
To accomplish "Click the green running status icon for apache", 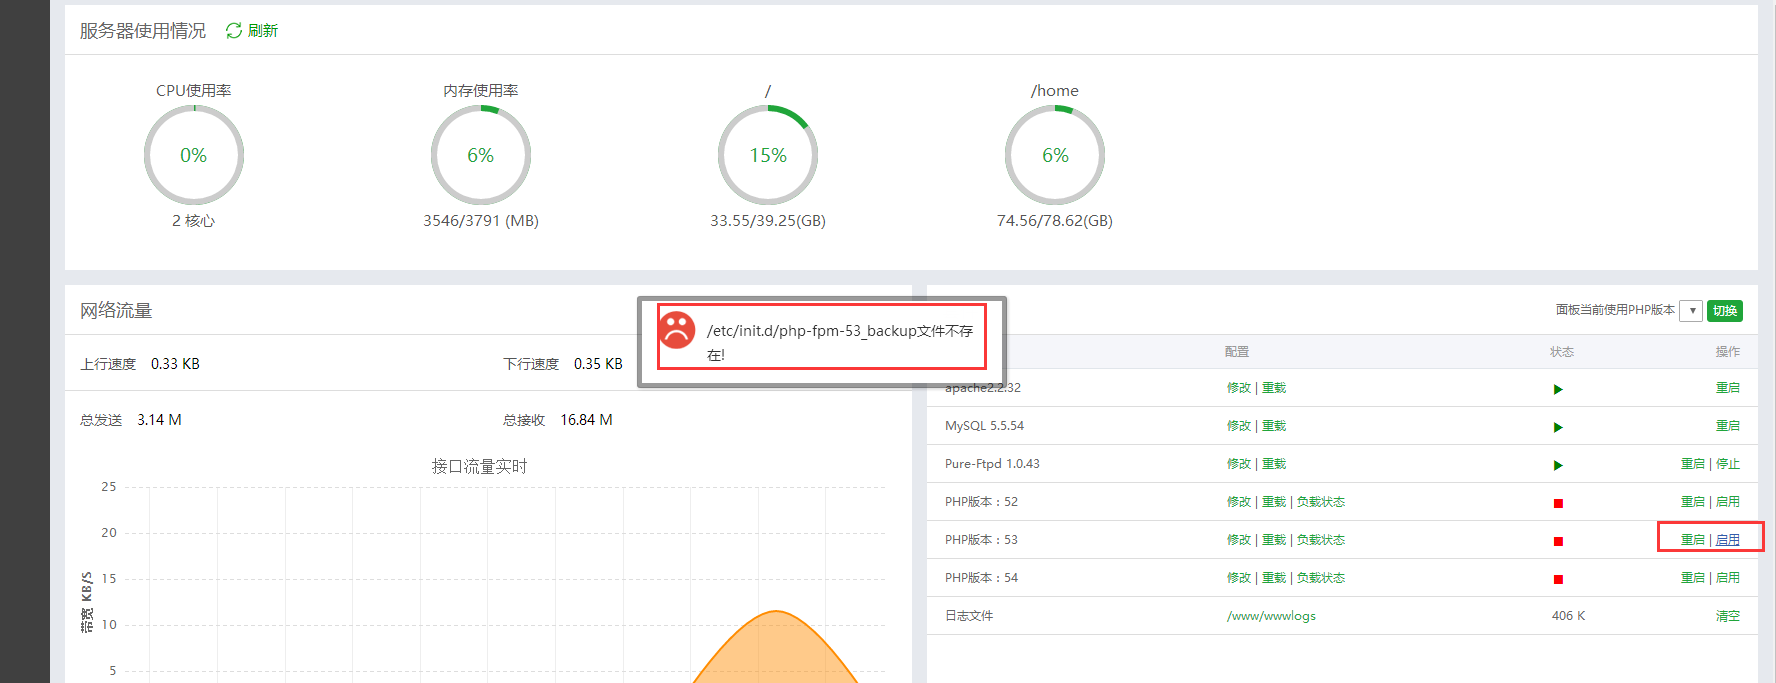I will (x=1558, y=389).
